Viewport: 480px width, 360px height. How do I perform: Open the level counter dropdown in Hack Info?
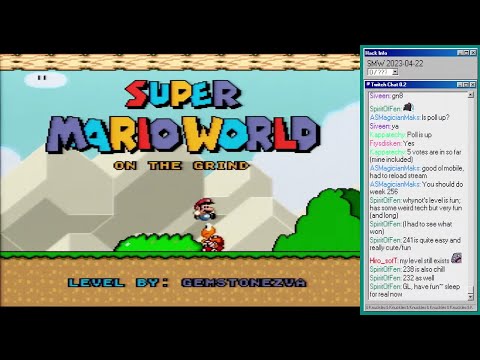pos(395,72)
